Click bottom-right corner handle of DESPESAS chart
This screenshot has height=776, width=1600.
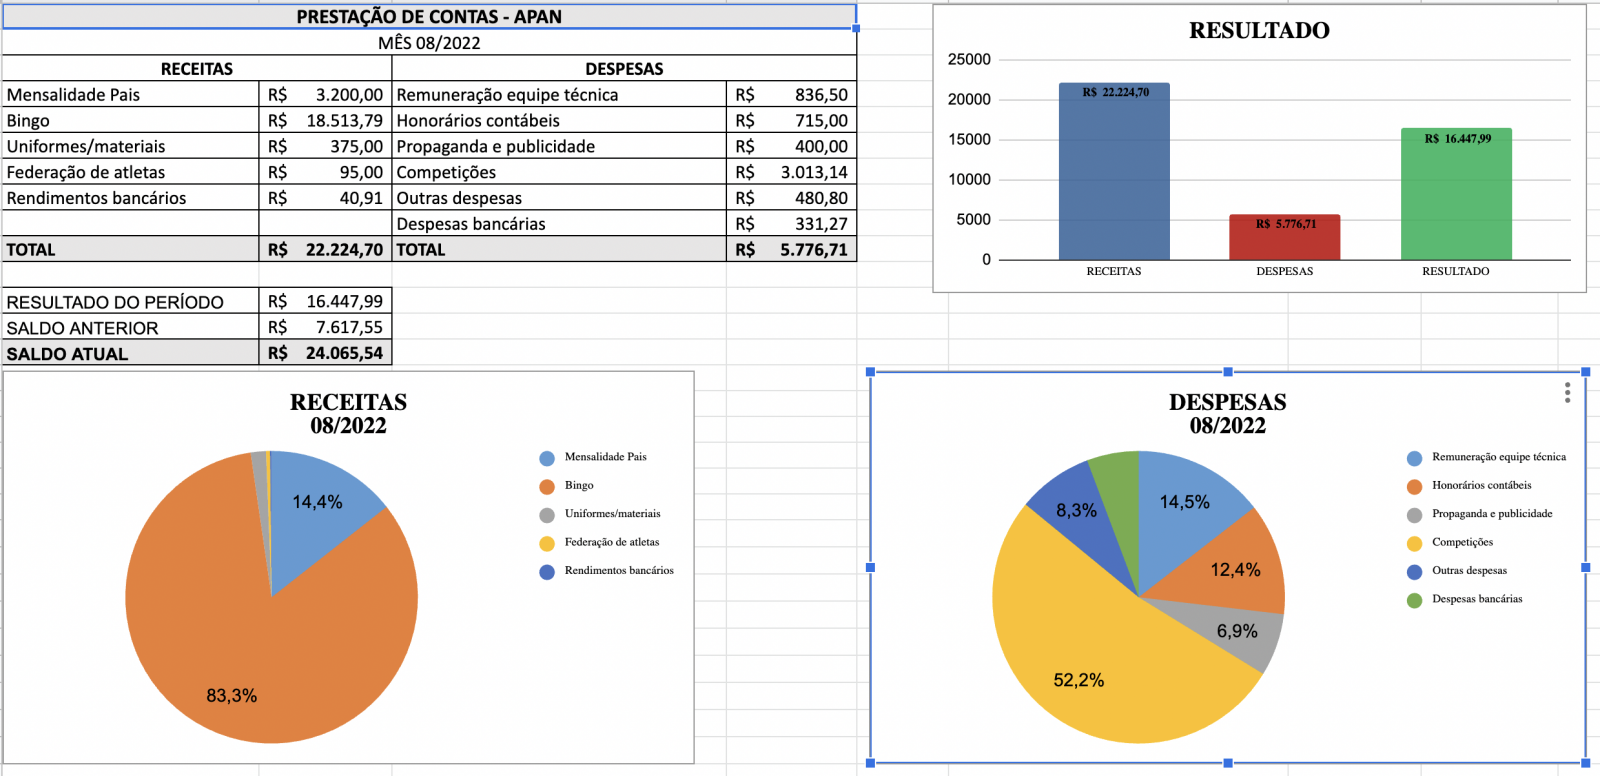click(1585, 763)
